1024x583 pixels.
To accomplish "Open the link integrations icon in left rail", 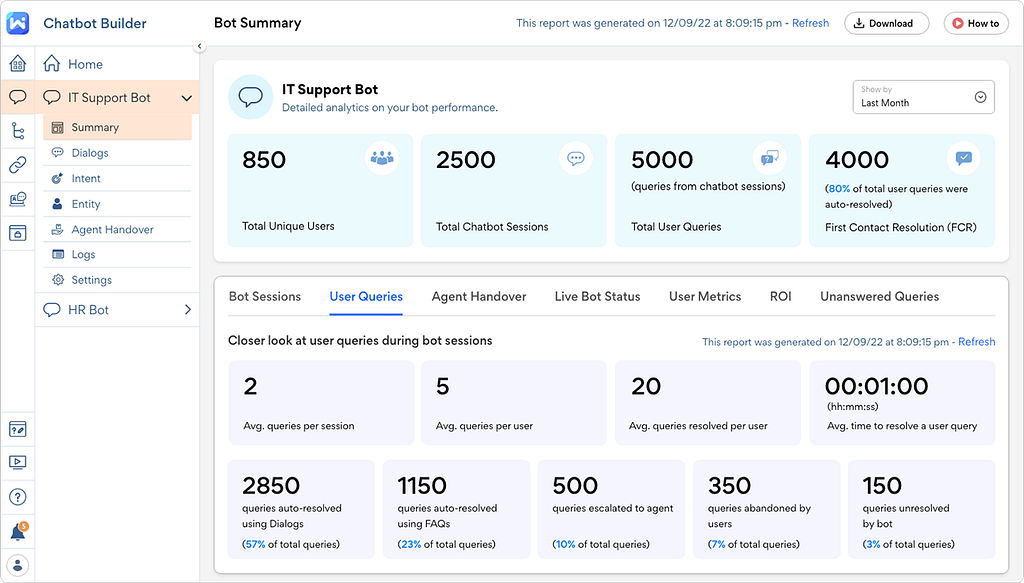I will [x=17, y=165].
